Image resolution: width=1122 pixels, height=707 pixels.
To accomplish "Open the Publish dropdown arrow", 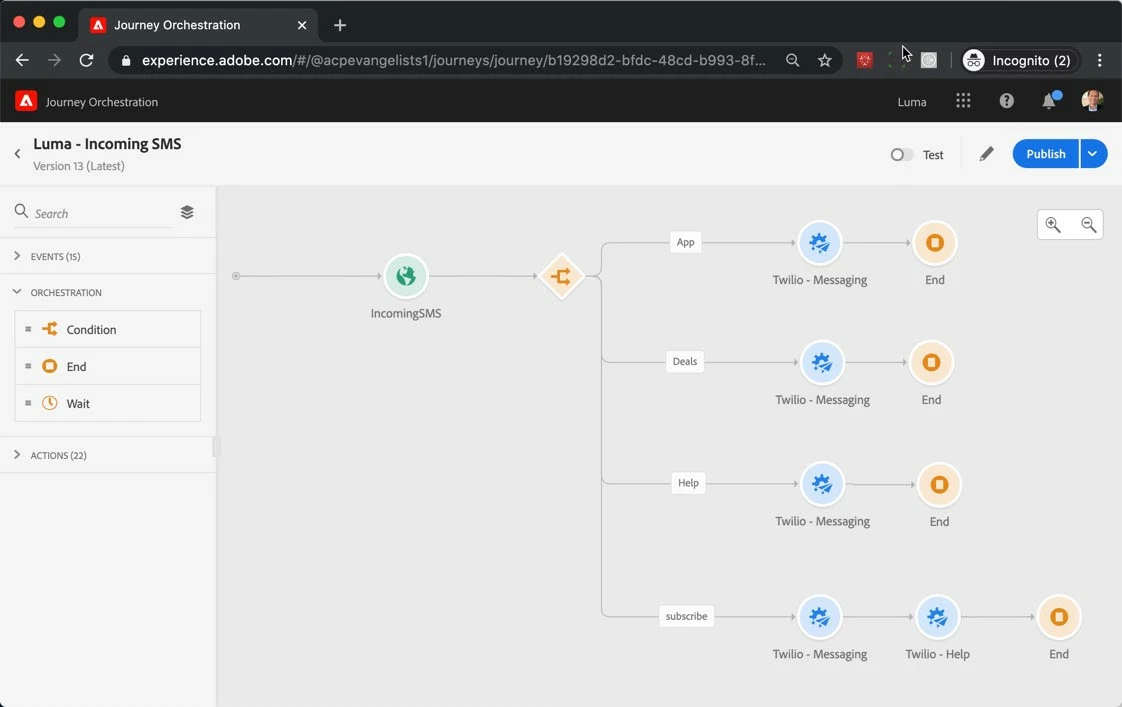I will click(1093, 154).
